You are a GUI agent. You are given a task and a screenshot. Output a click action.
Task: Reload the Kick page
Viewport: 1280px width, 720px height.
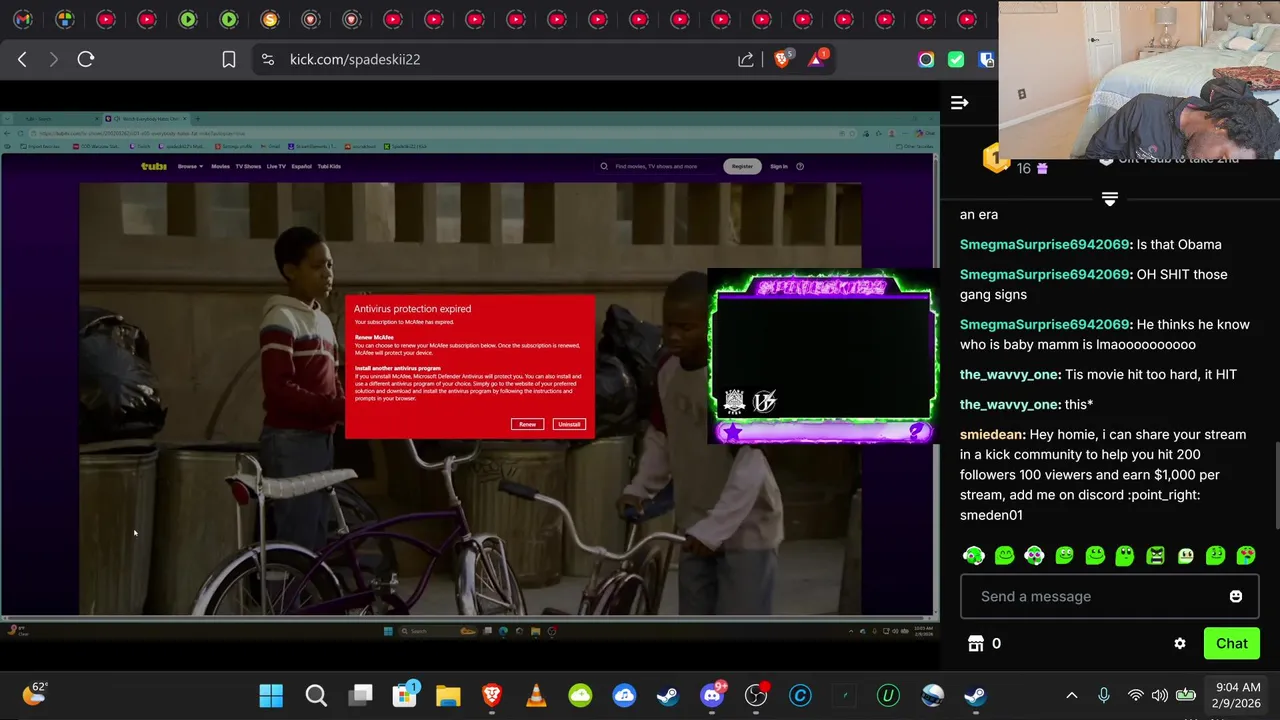(86, 59)
